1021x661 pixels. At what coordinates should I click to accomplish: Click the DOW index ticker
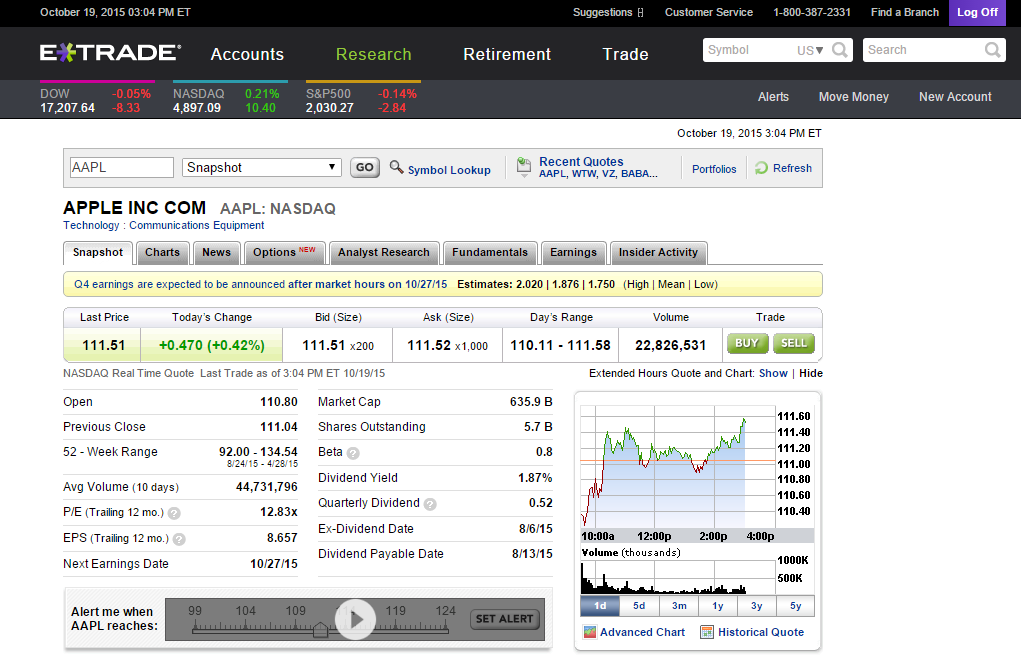coord(96,100)
